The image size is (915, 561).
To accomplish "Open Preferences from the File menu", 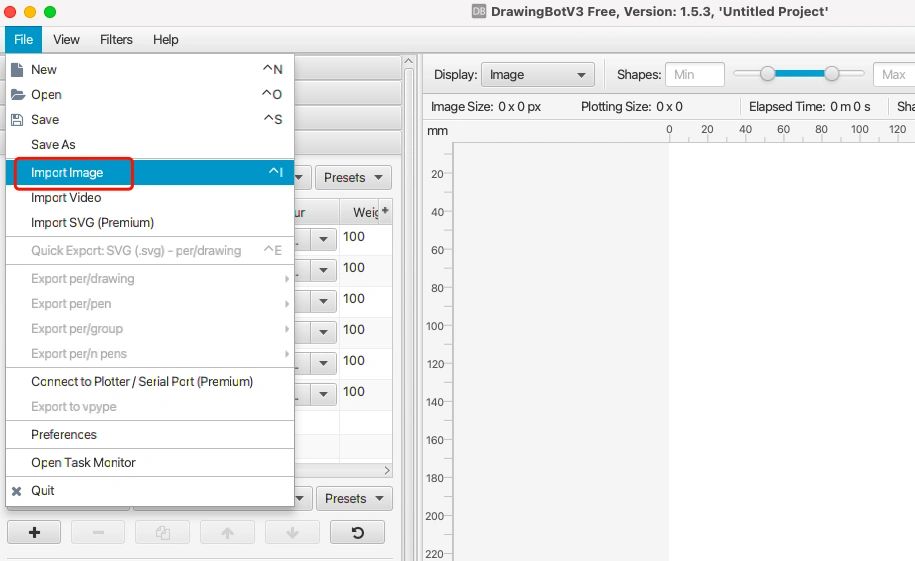I will click(x=64, y=435).
